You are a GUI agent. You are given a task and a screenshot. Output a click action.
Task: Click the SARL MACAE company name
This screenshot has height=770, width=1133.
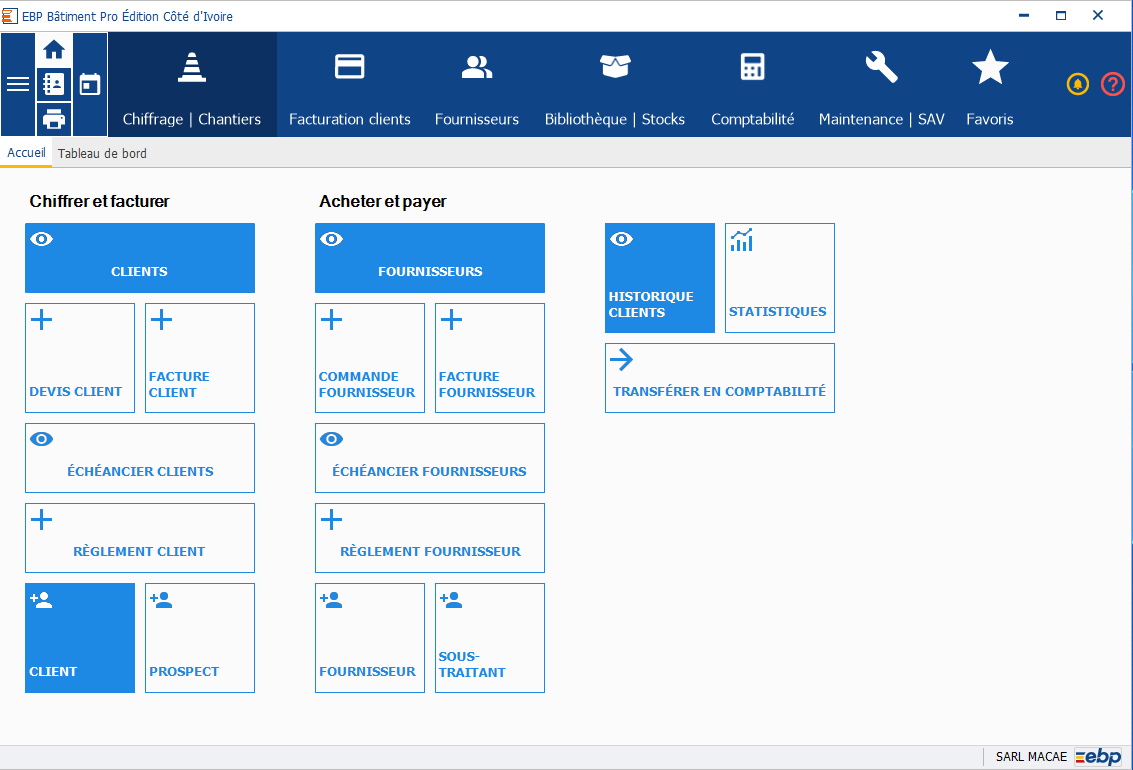(x=1031, y=756)
